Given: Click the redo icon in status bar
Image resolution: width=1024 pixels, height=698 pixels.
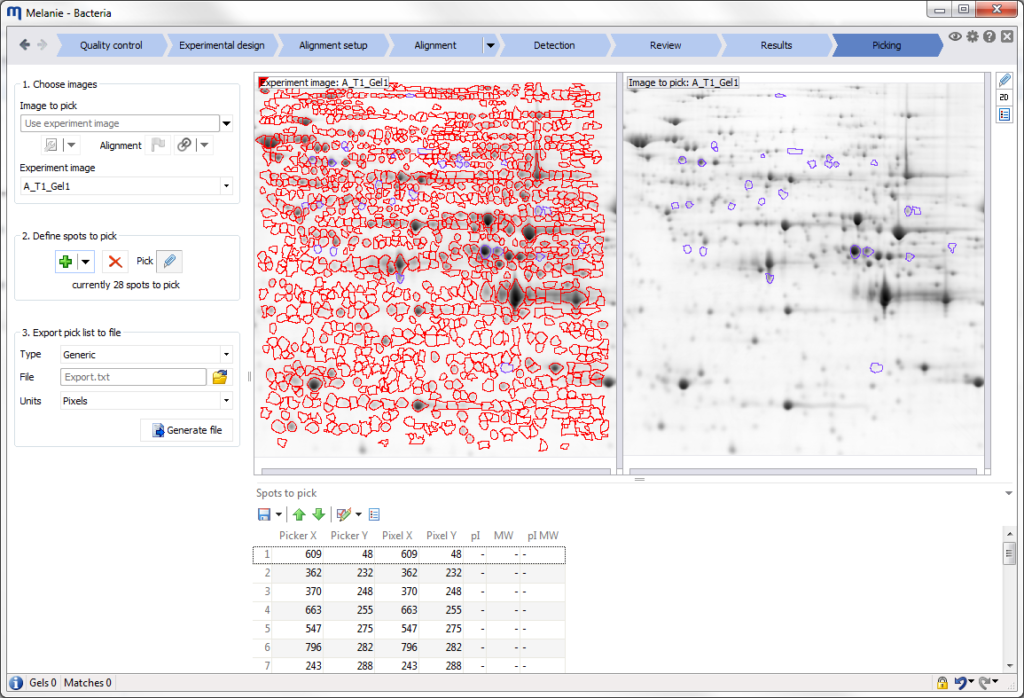Looking at the screenshot, I should [985, 683].
